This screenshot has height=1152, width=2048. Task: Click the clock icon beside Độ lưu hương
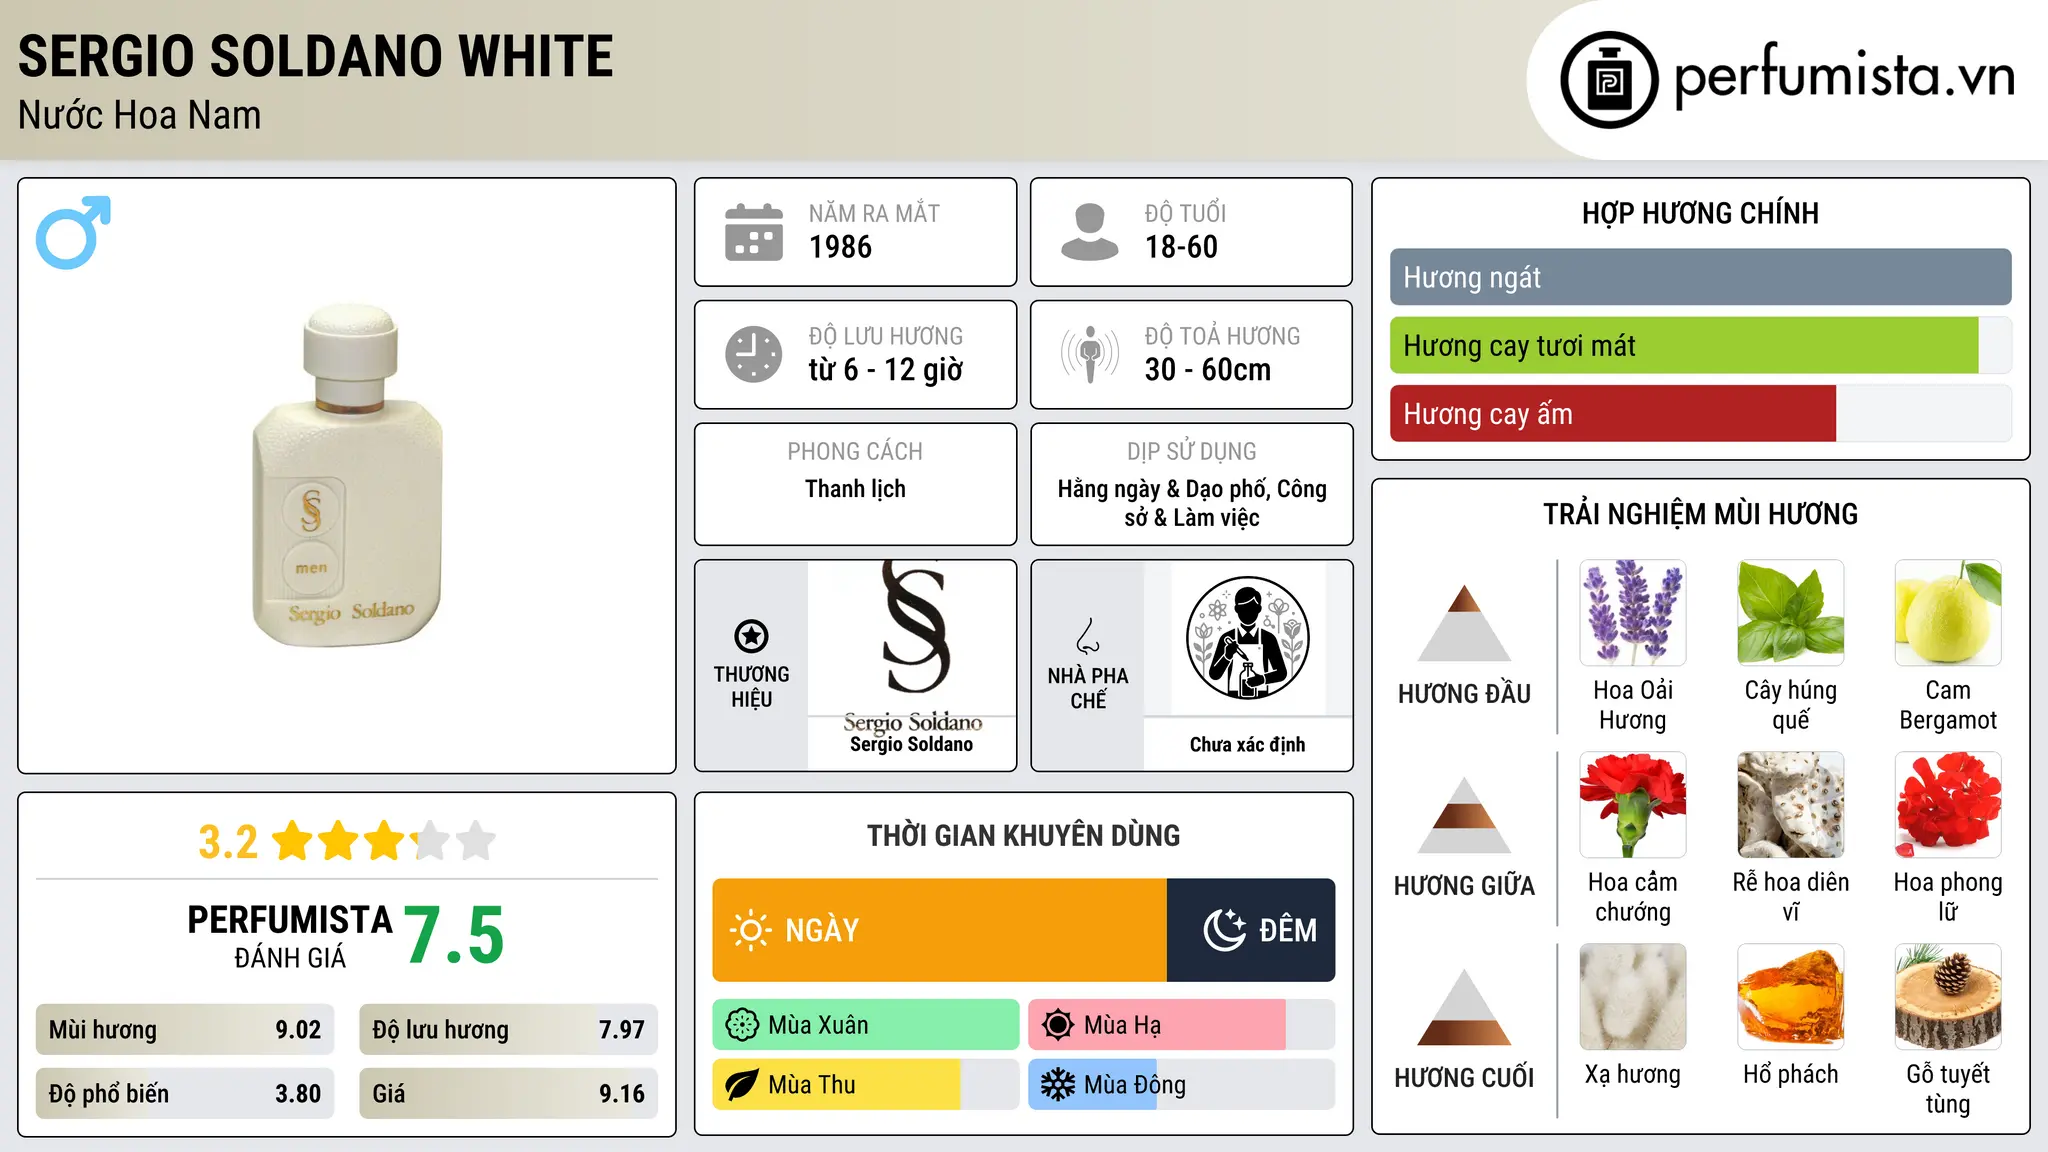click(754, 354)
